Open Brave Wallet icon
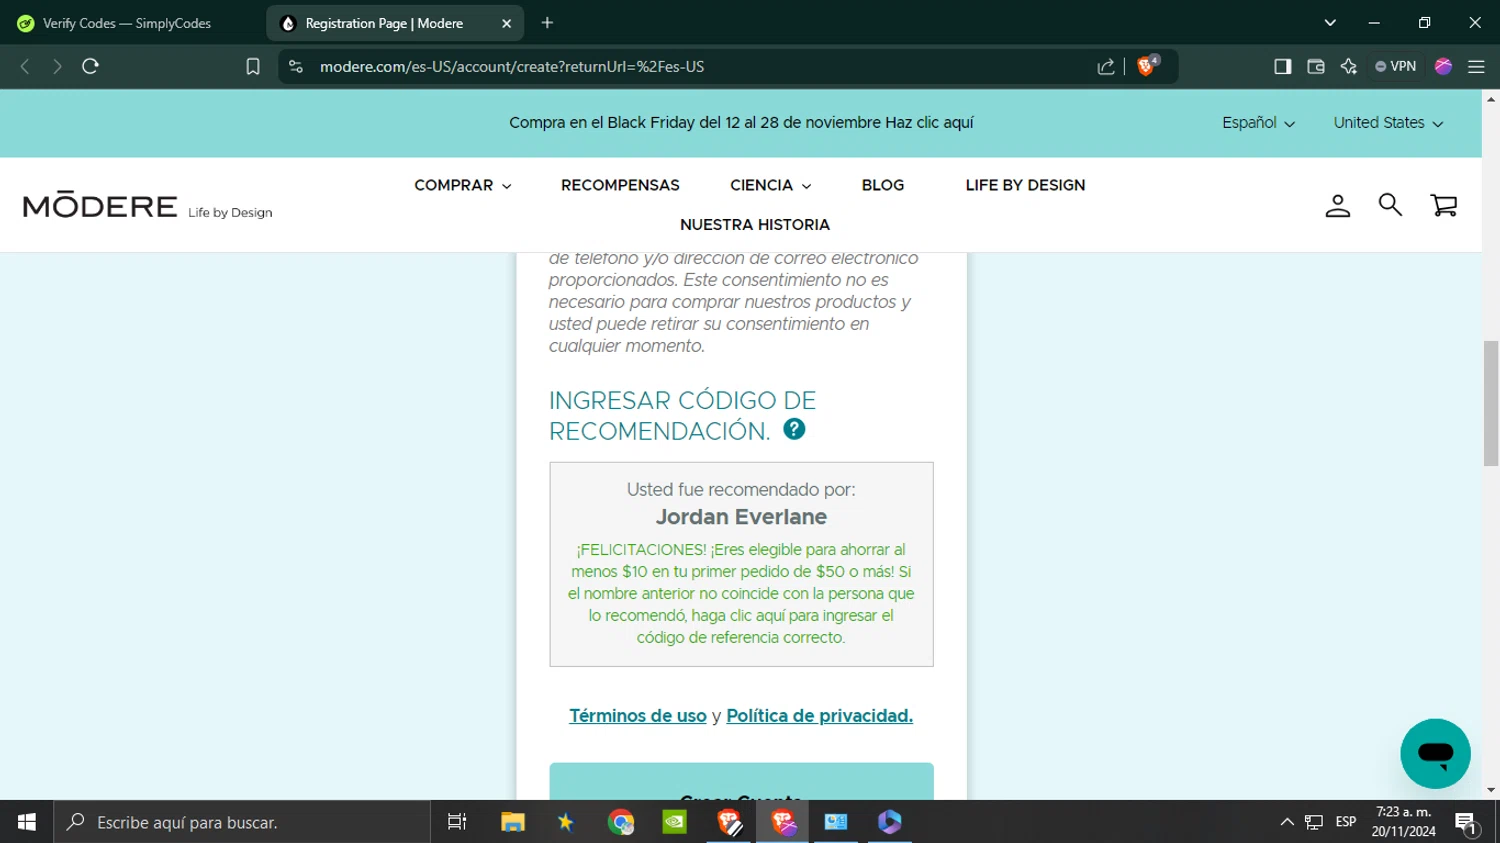The height and width of the screenshot is (843, 1500). tap(1316, 66)
